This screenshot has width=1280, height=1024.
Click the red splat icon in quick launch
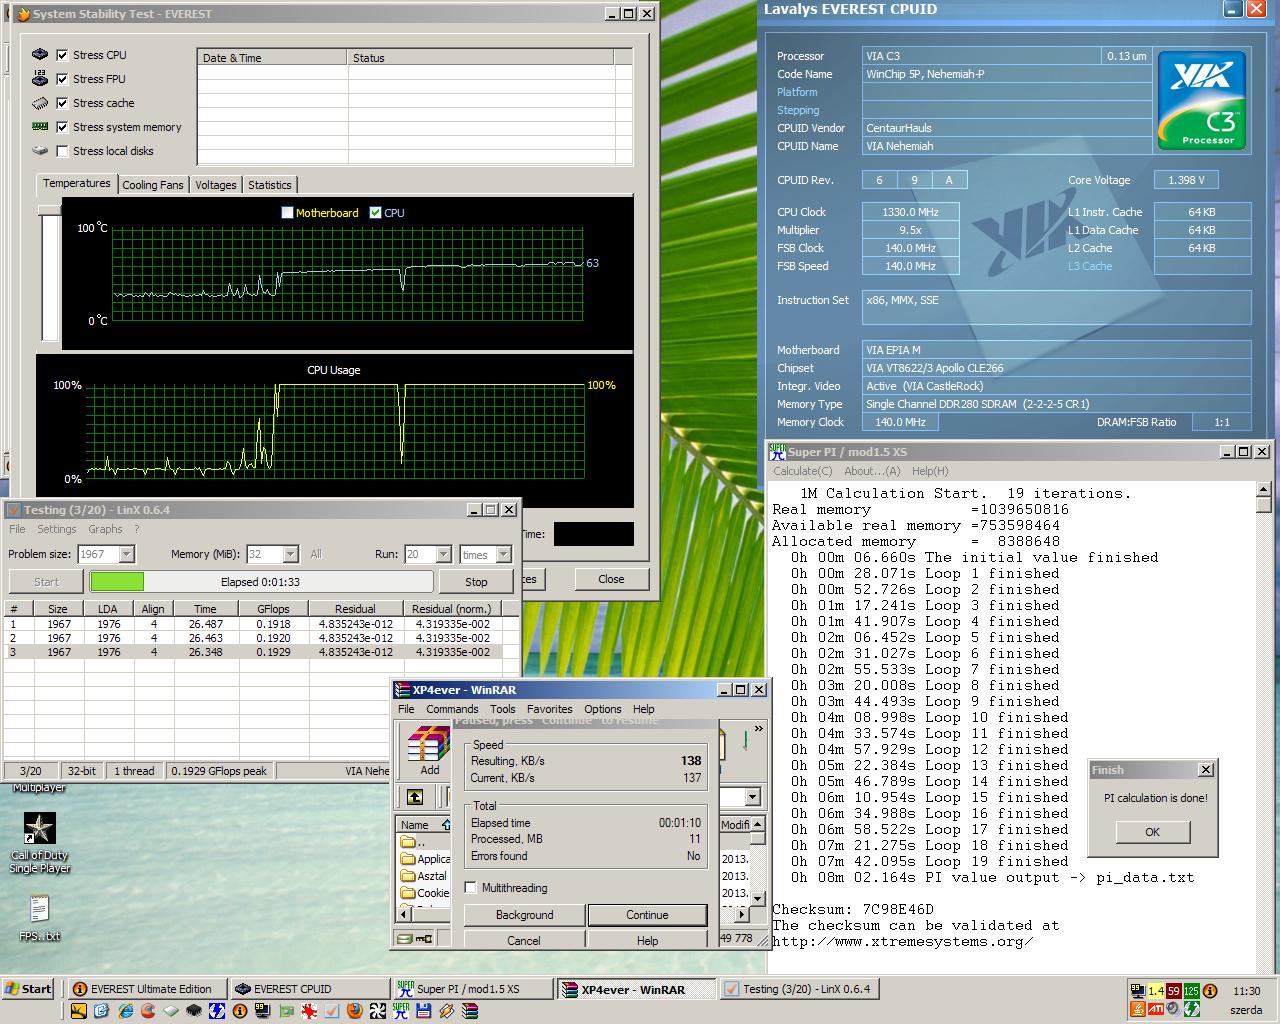[309, 1011]
